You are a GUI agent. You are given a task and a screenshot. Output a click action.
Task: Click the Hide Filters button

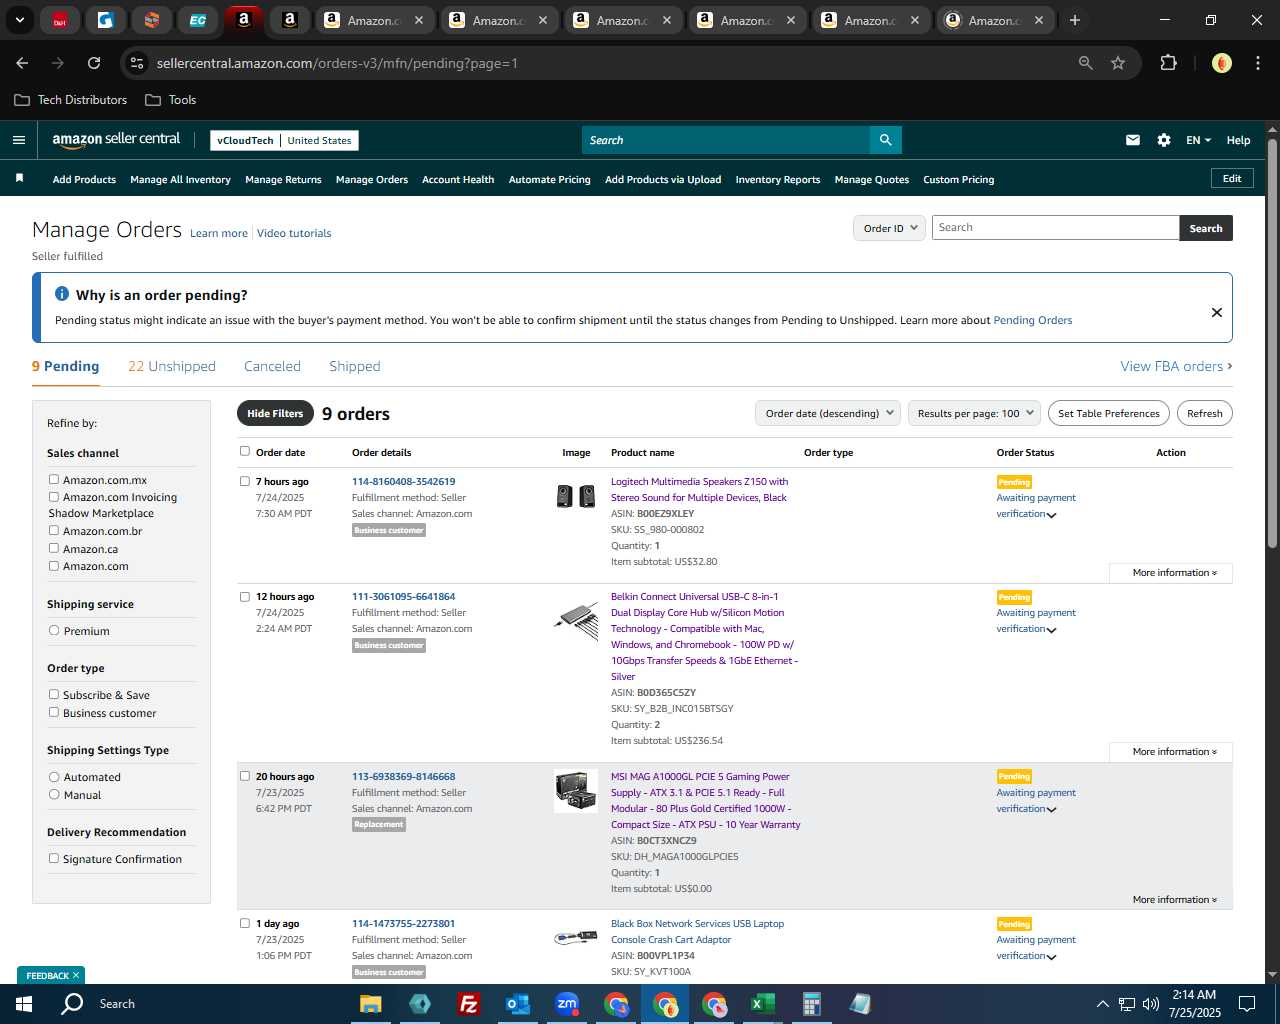[275, 413]
